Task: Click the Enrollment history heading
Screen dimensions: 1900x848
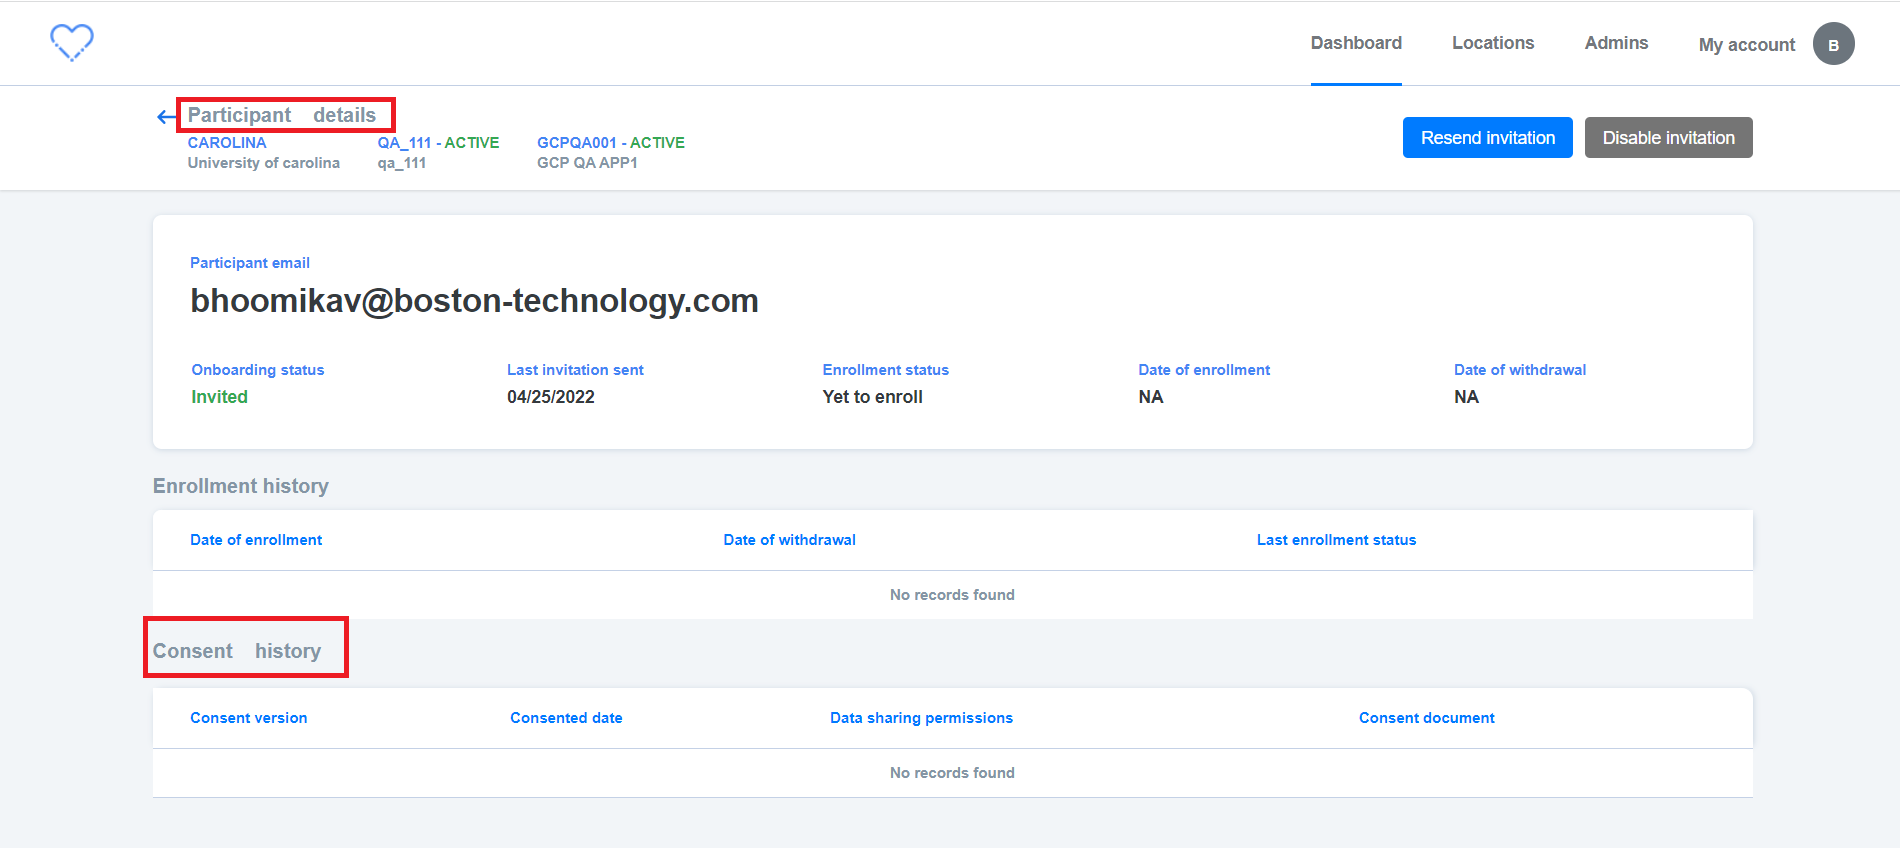Action: 241,486
